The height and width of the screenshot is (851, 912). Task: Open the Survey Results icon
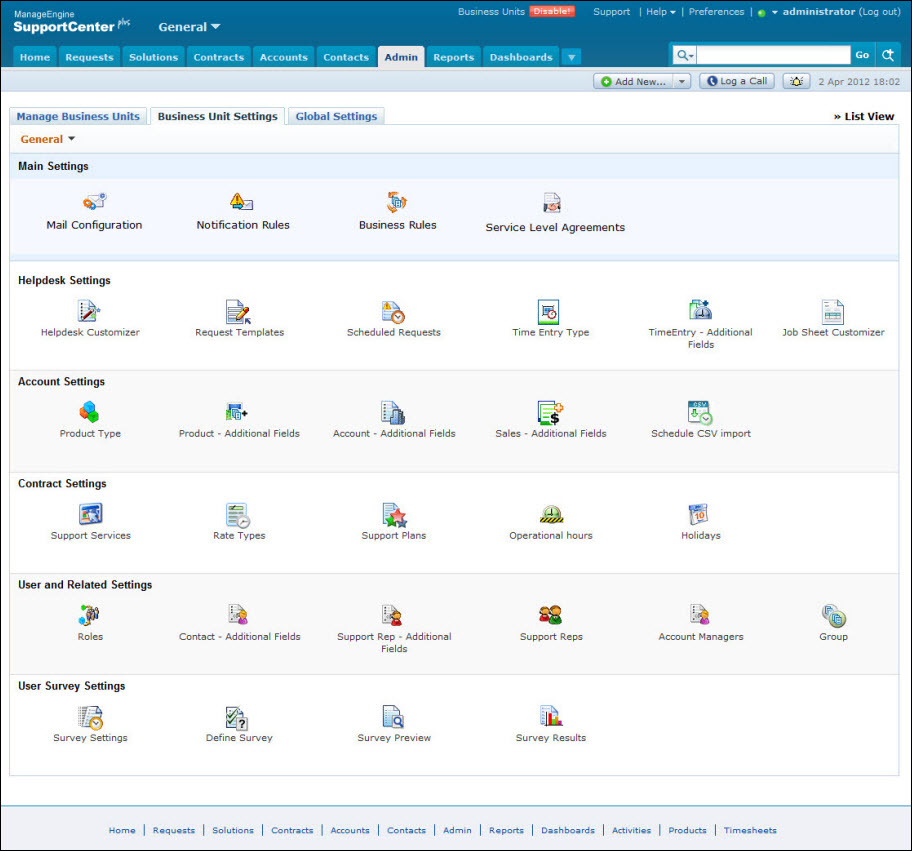(x=551, y=715)
